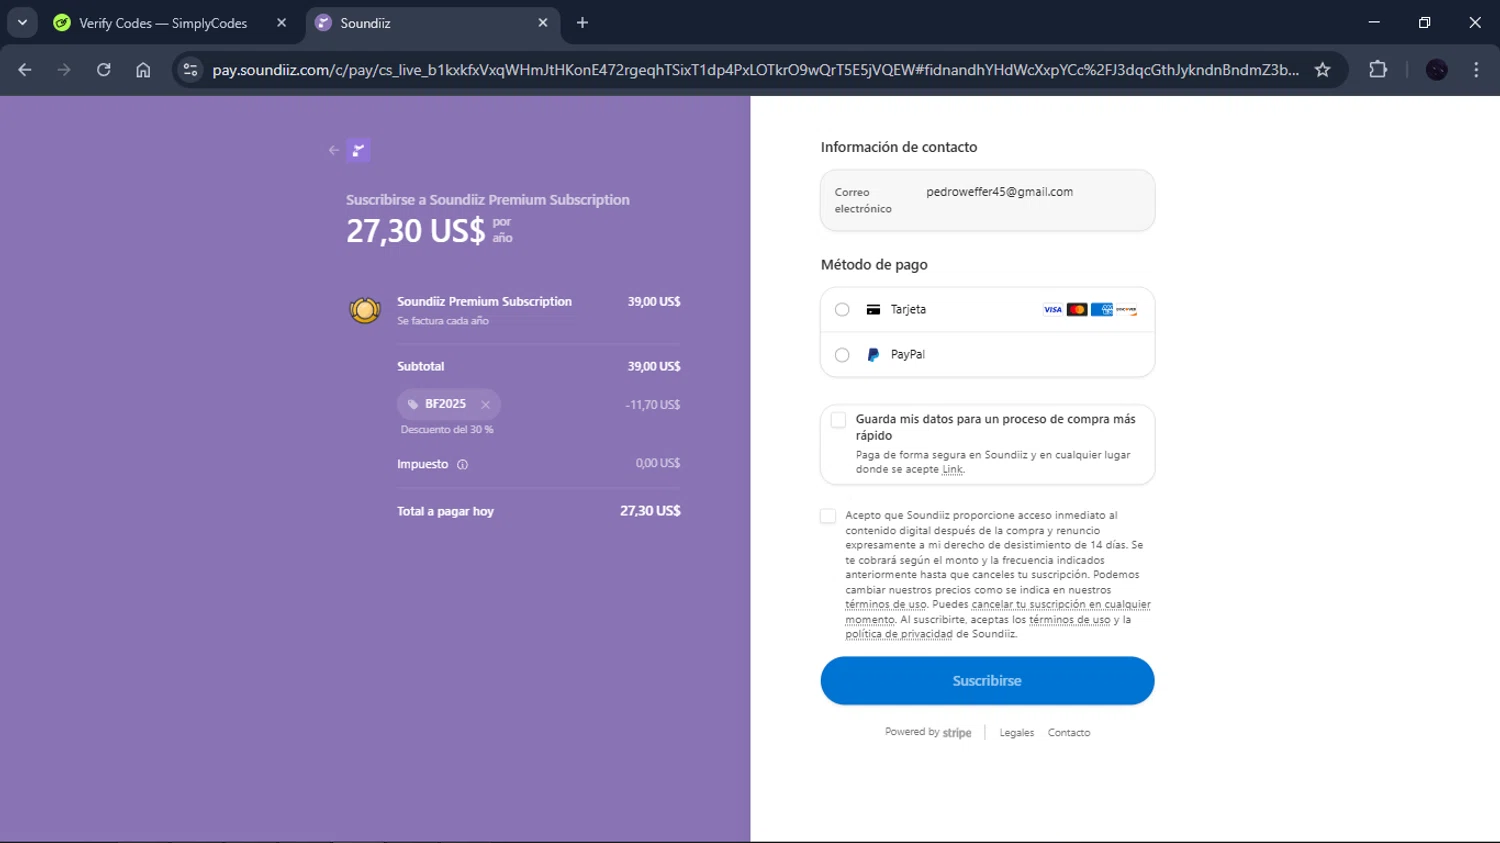
Task: Click the Soundiiz Premium coin icon
Action: click(365, 310)
